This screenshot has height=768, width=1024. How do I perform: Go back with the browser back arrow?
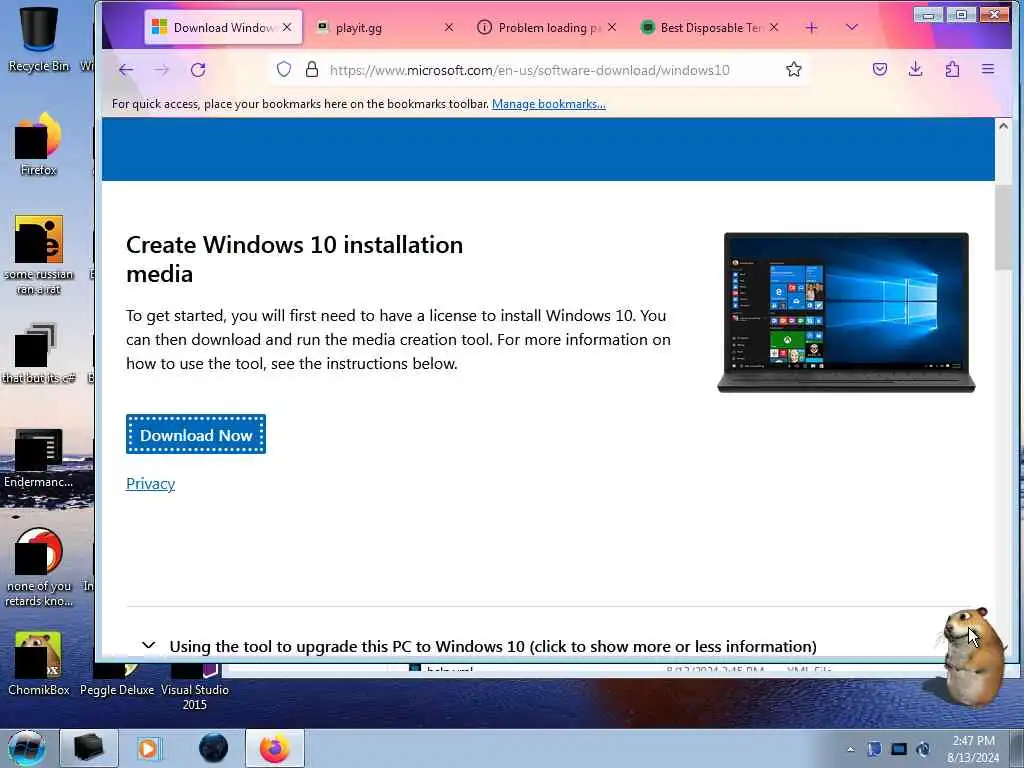click(x=126, y=70)
